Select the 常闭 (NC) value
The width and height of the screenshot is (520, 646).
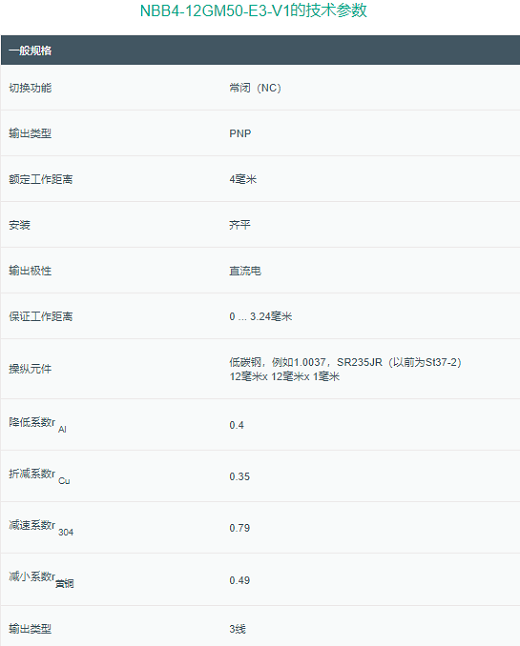coord(255,88)
